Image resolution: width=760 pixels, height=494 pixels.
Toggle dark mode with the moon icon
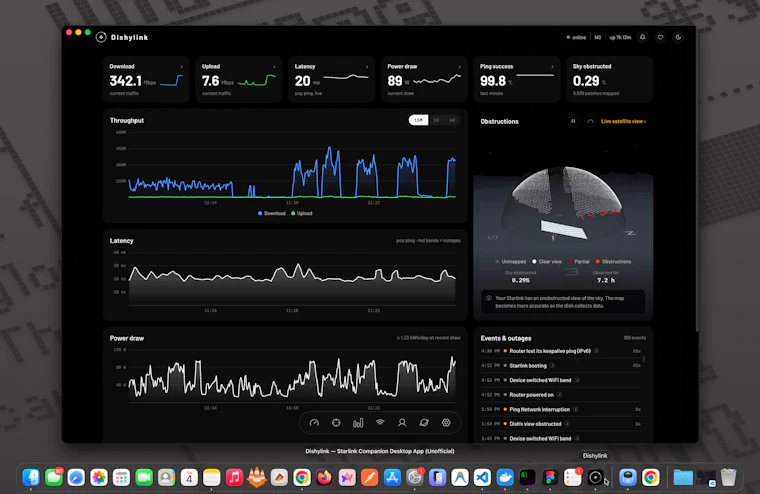tap(678, 37)
